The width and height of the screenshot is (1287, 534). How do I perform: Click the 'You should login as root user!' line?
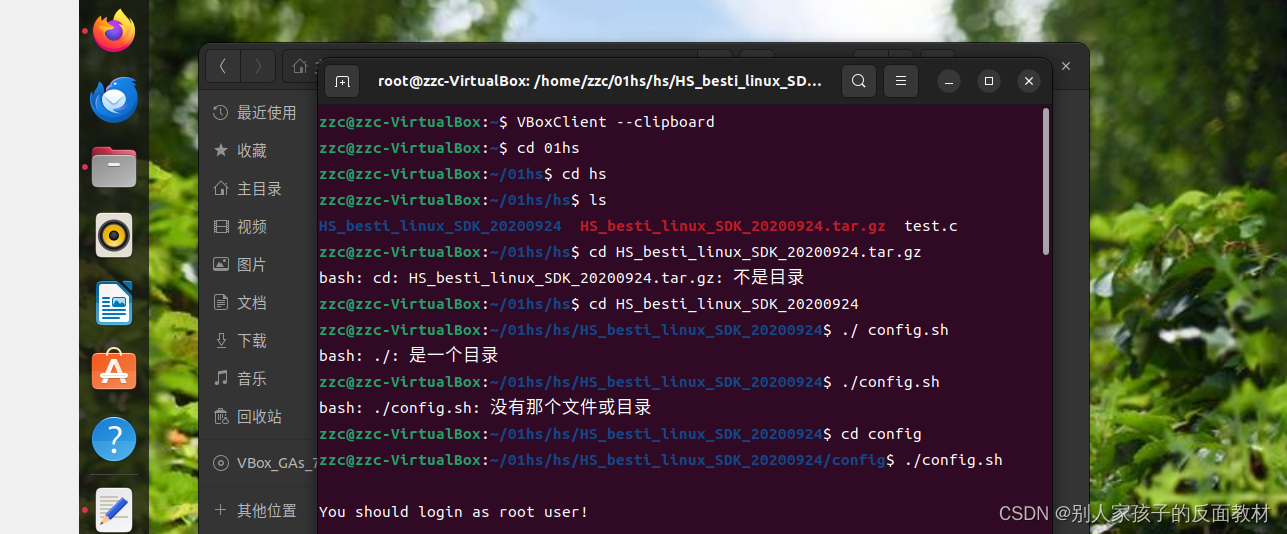[454, 512]
